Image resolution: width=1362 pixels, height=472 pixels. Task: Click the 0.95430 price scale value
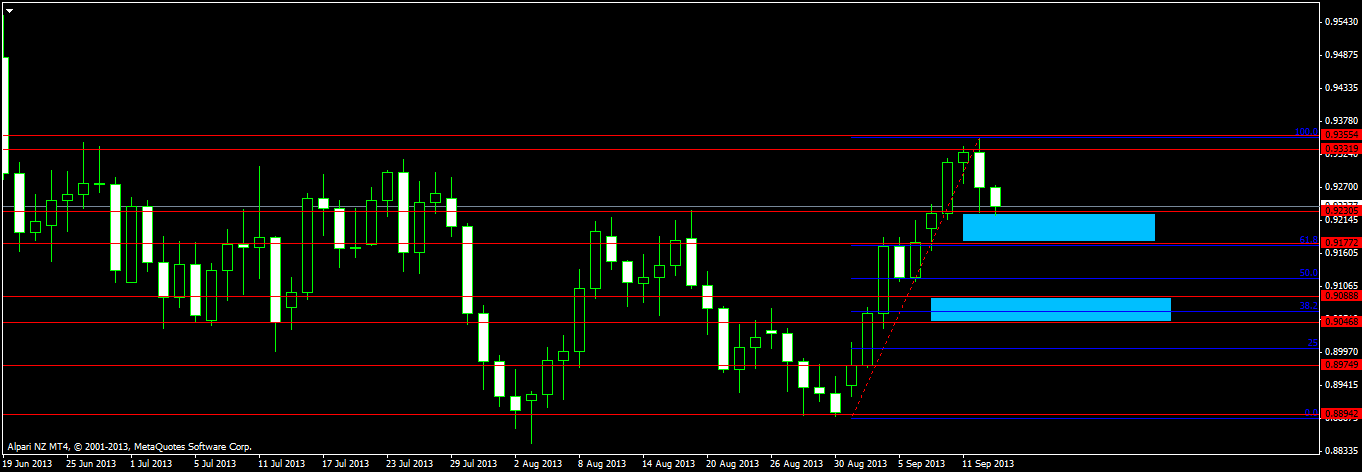tap(1341, 21)
